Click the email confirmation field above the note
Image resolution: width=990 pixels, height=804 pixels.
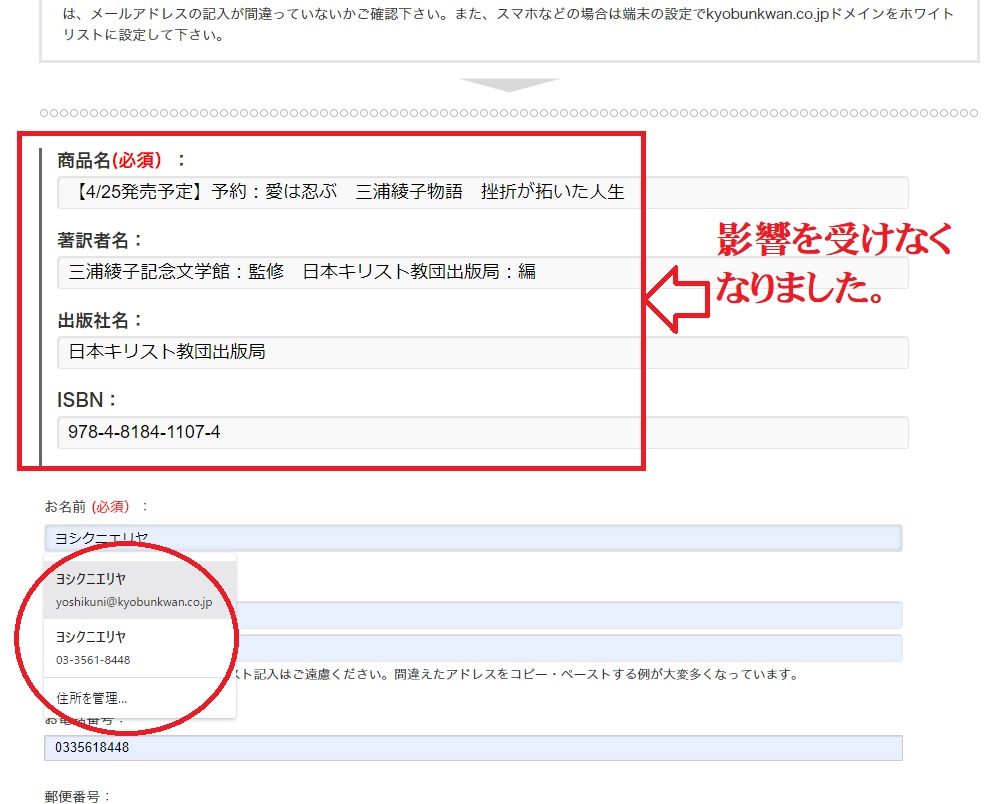point(568,648)
